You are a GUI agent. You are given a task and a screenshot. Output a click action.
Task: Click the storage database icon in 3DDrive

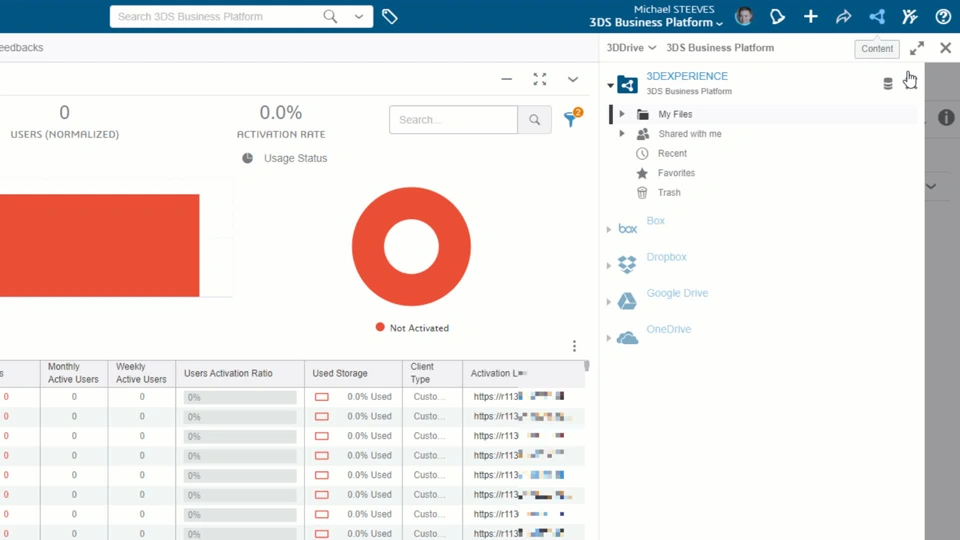[888, 84]
